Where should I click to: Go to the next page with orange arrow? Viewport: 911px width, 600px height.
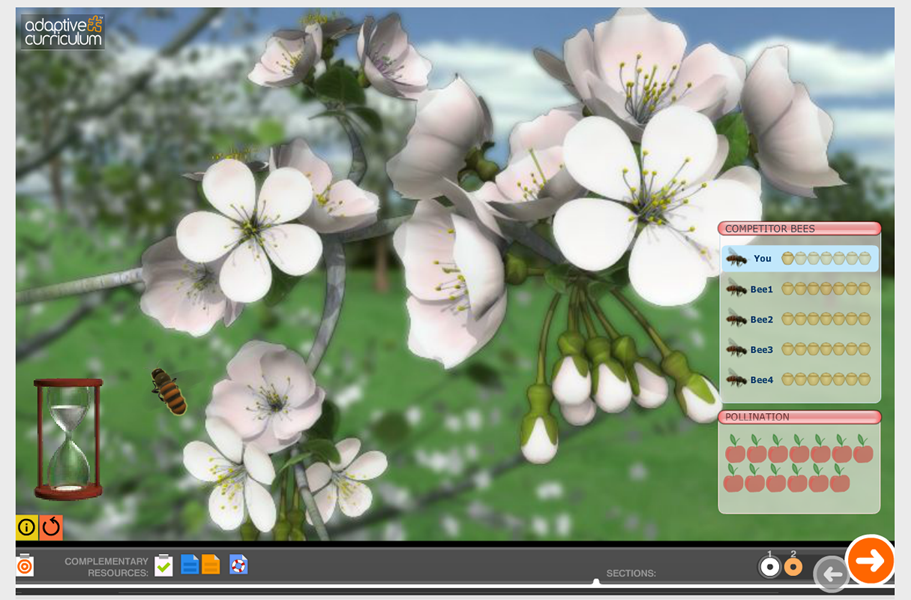tap(869, 561)
